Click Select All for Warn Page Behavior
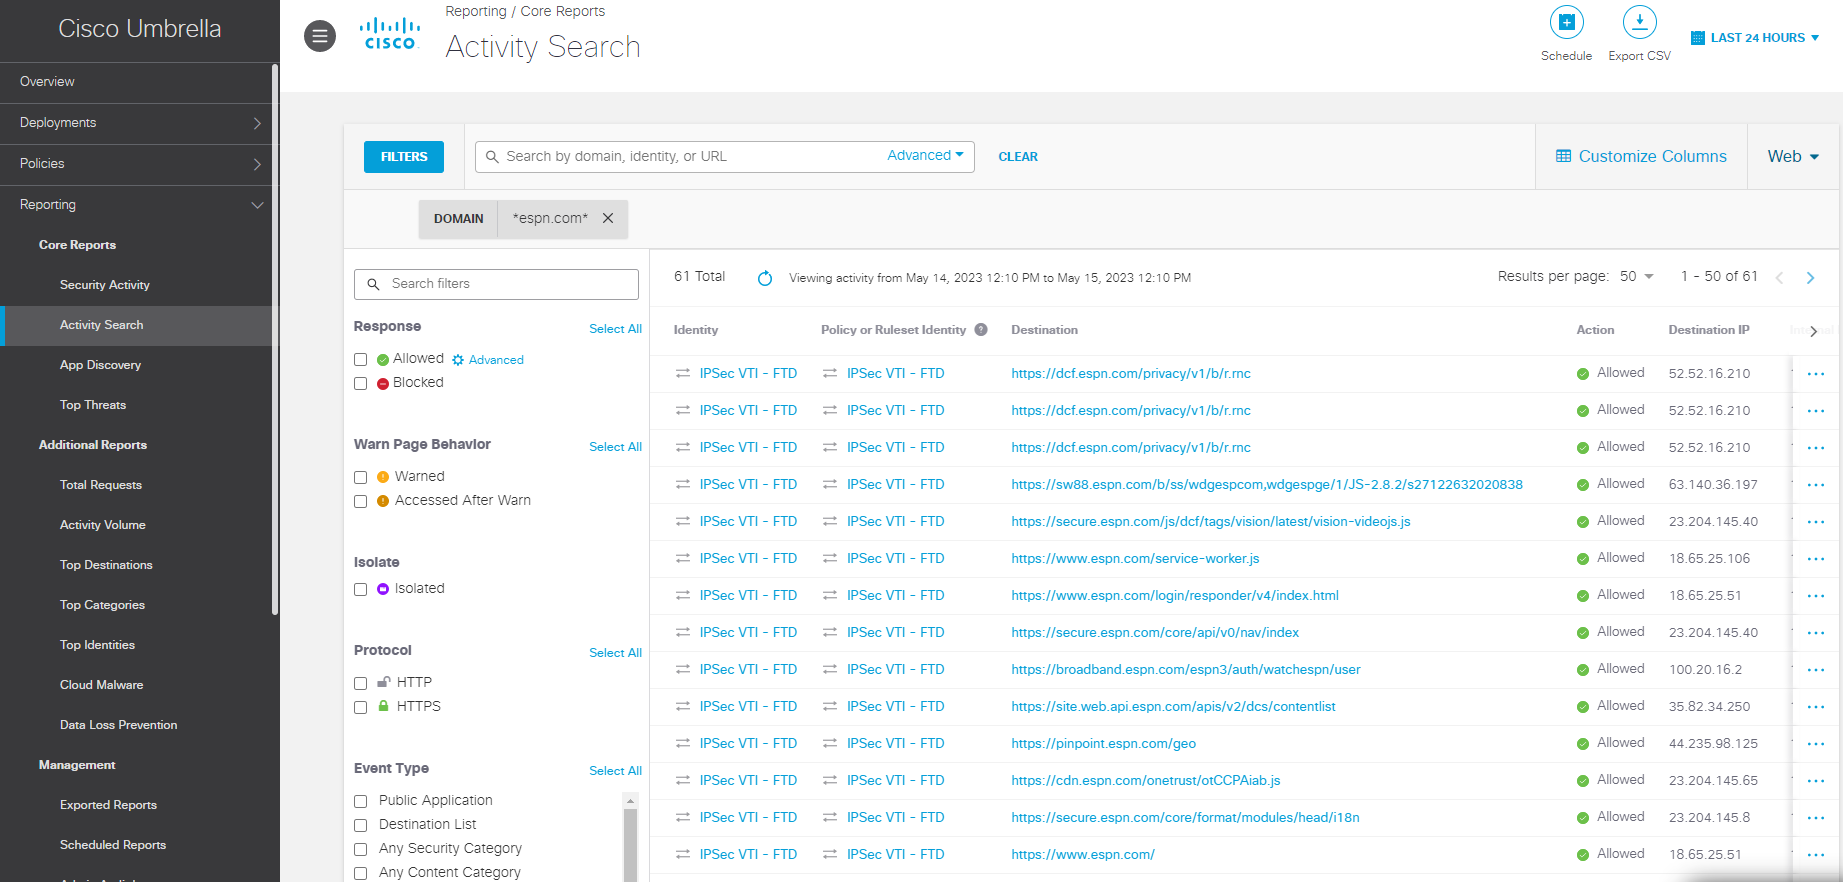Image resolution: width=1843 pixels, height=882 pixels. [615, 447]
